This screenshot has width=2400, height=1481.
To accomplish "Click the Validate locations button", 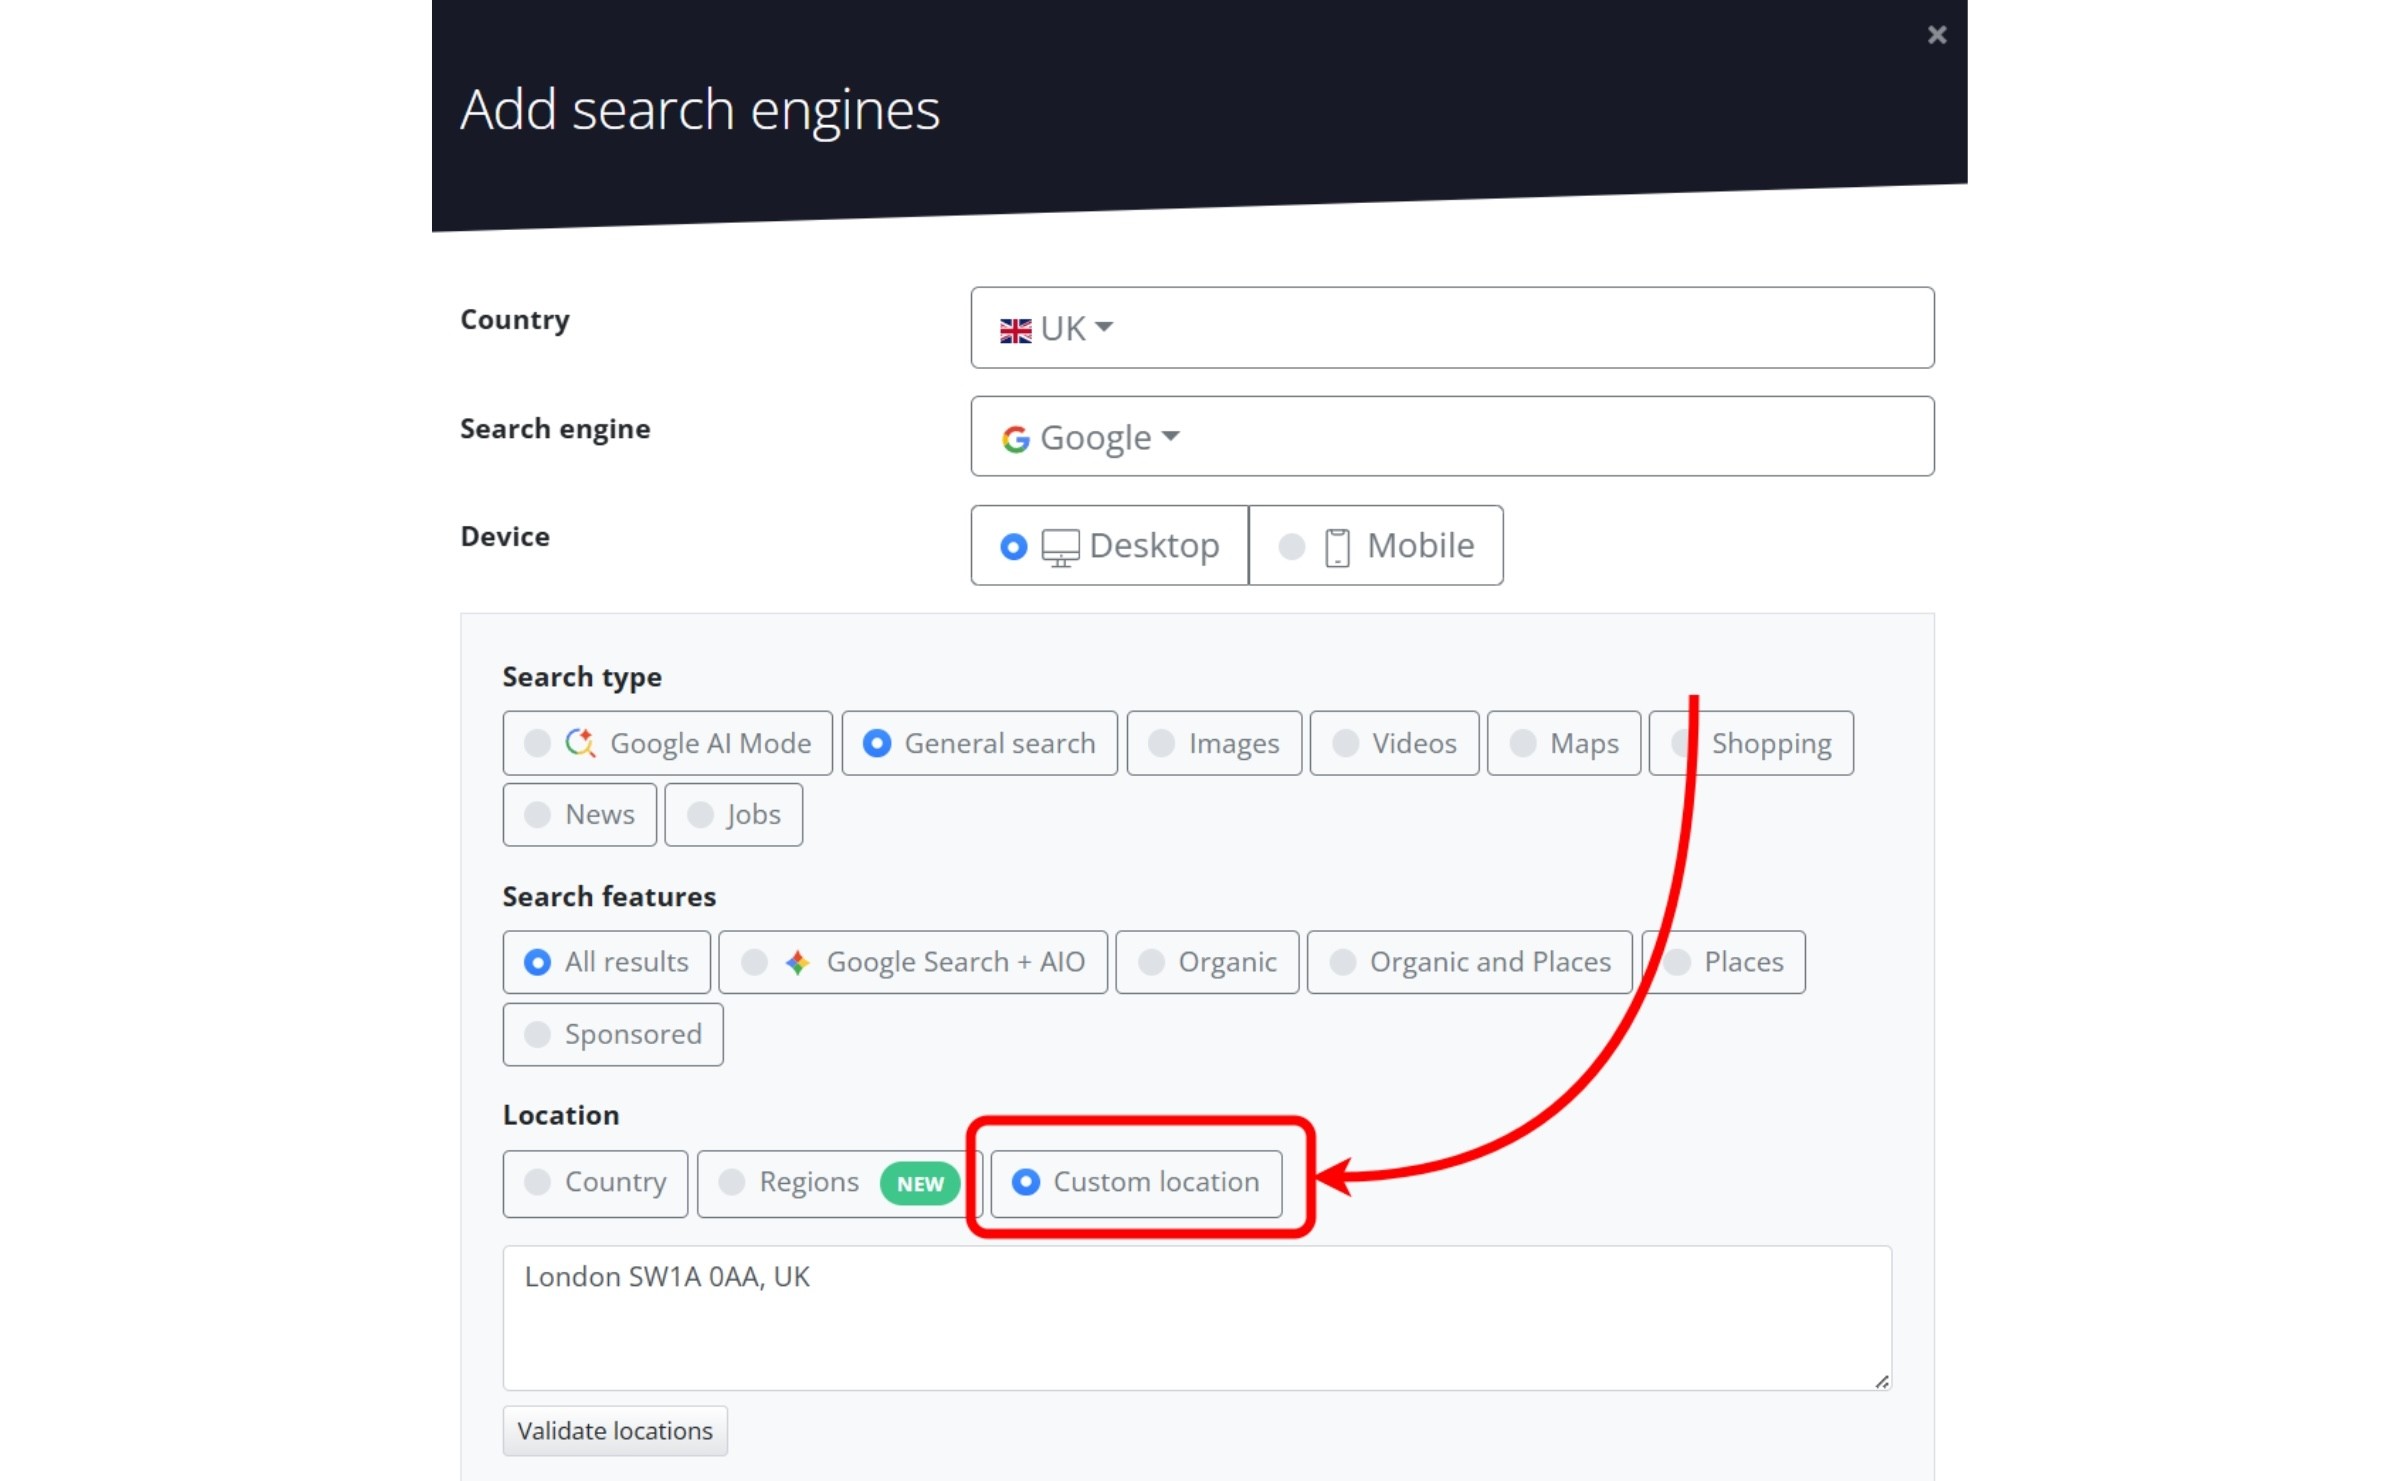I will coord(615,1430).
